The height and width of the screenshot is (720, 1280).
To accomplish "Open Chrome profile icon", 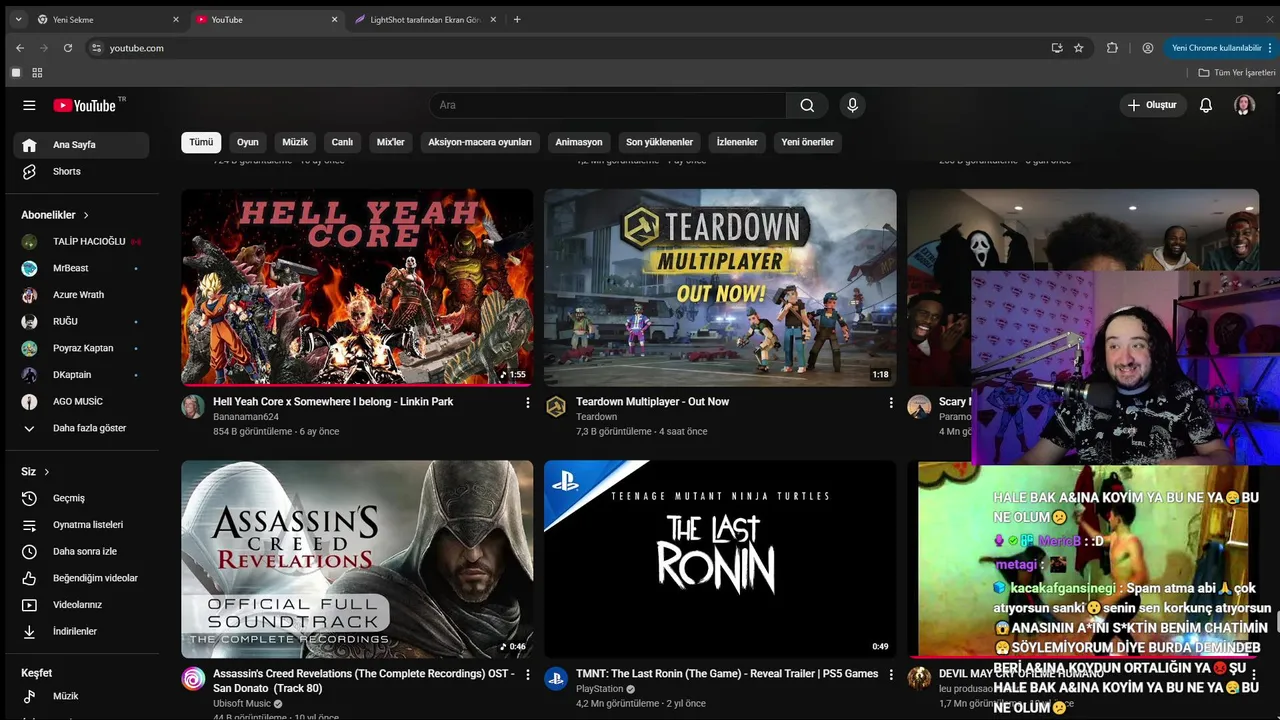I will coord(1148,48).
